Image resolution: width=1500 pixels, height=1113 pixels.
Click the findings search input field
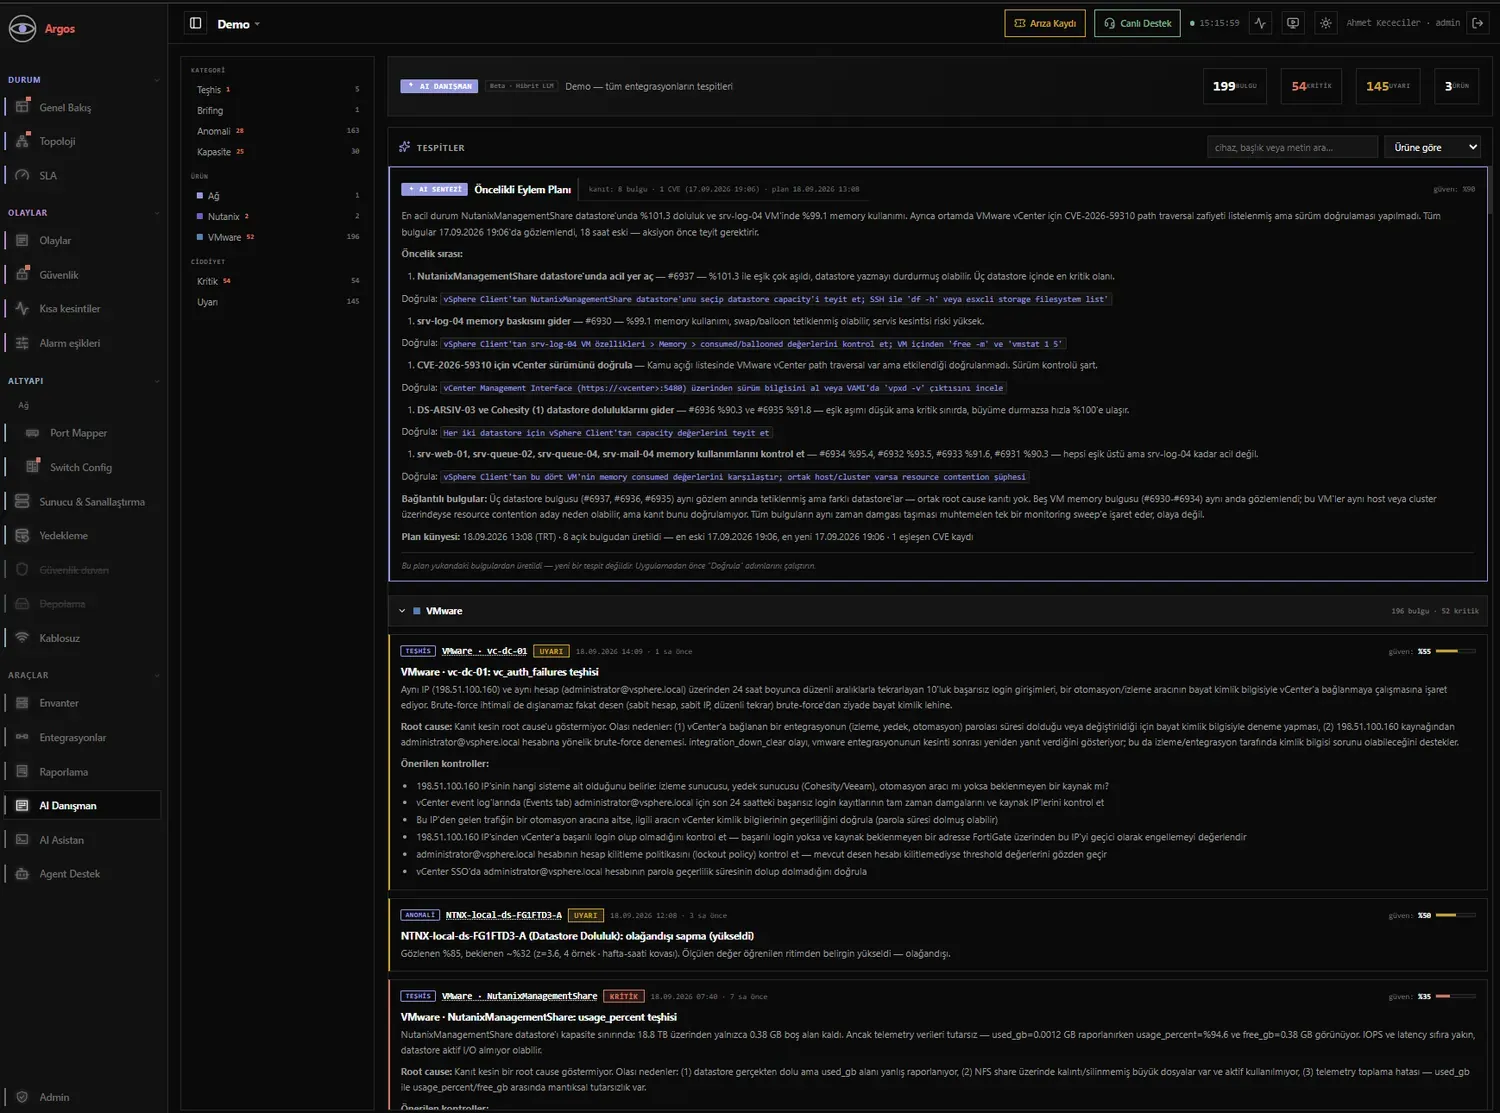point(1292,147)
